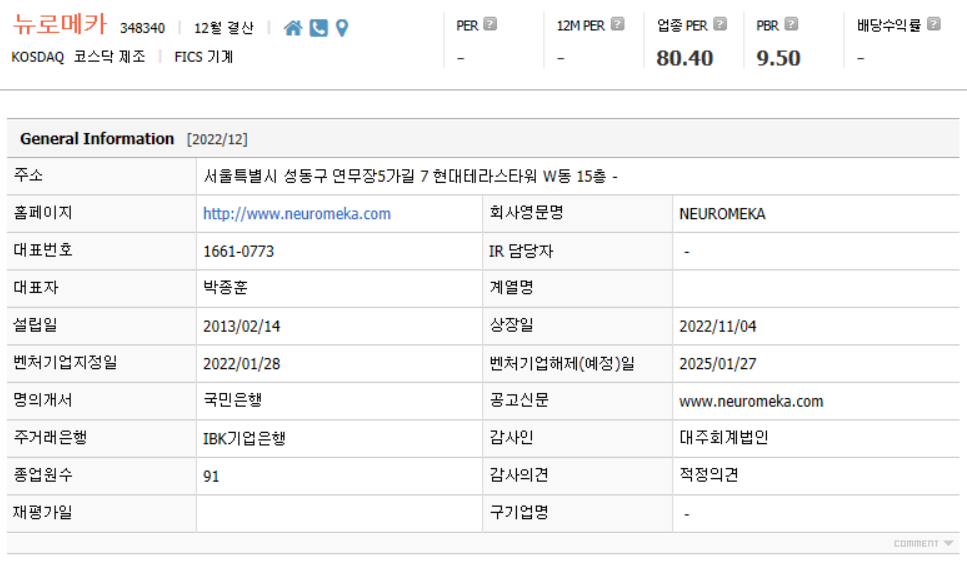Click the 명의개서 row label

(43, 400)
